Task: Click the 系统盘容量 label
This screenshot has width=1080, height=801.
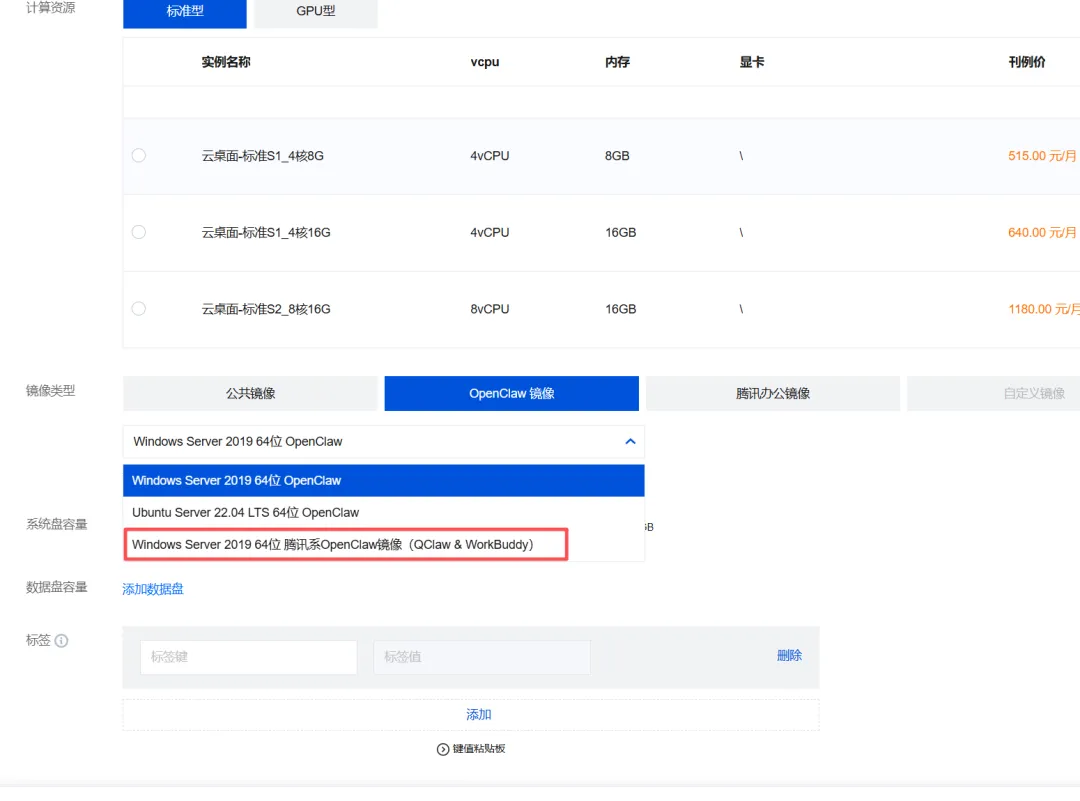Action: point(56,524)
